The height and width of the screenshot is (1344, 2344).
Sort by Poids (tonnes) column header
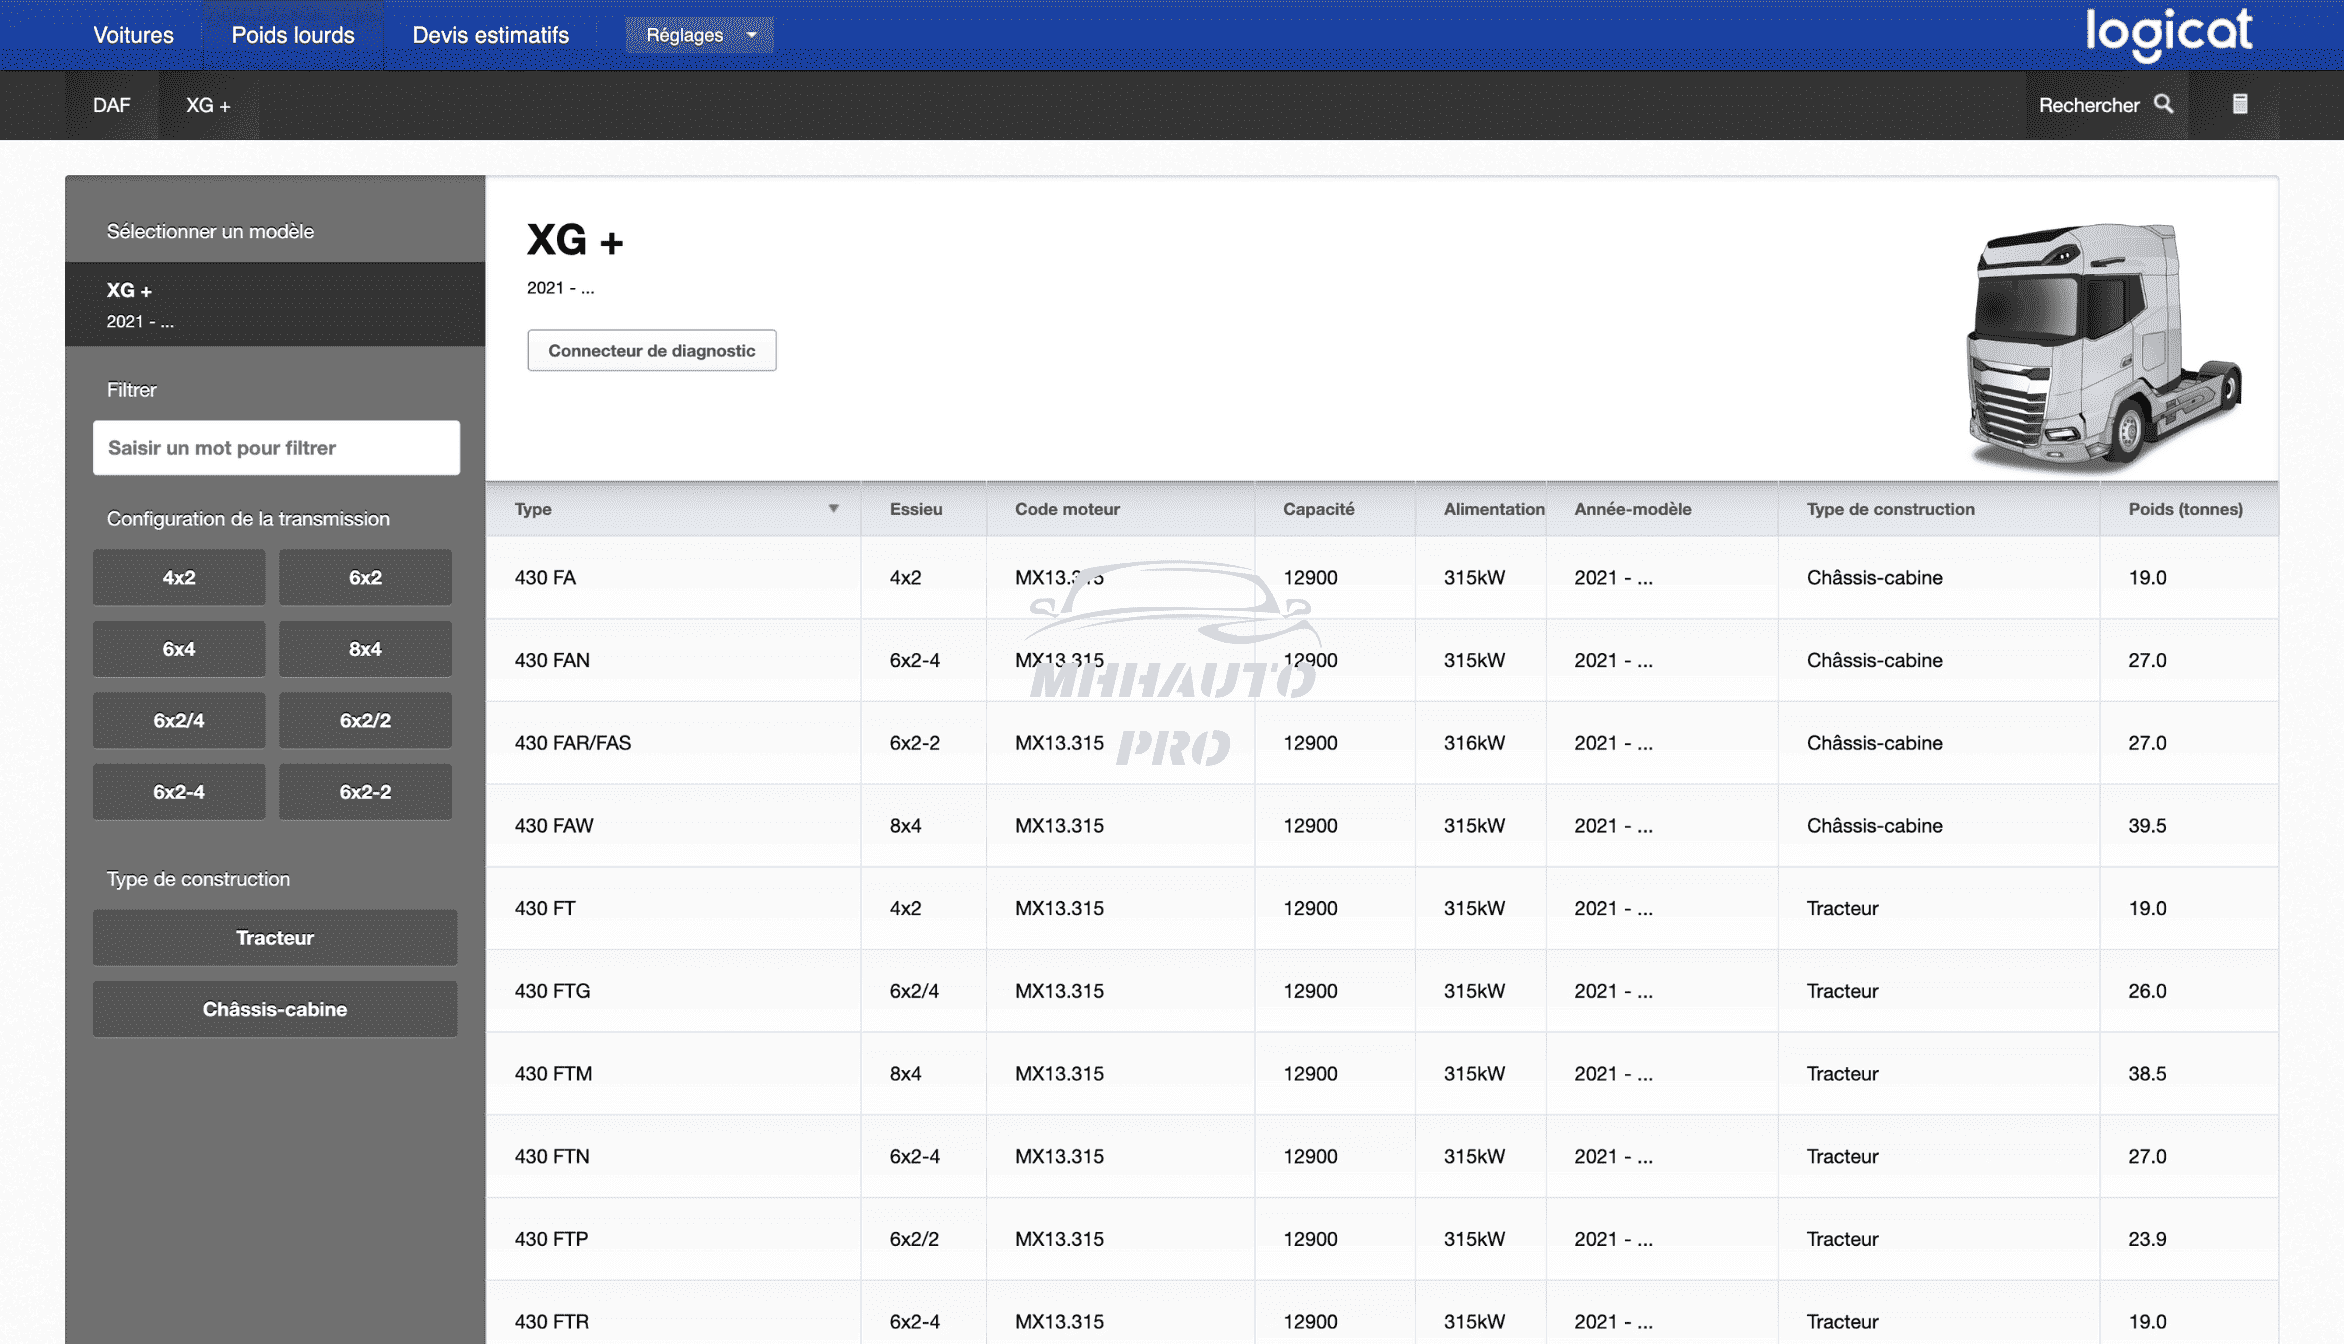2185,509
